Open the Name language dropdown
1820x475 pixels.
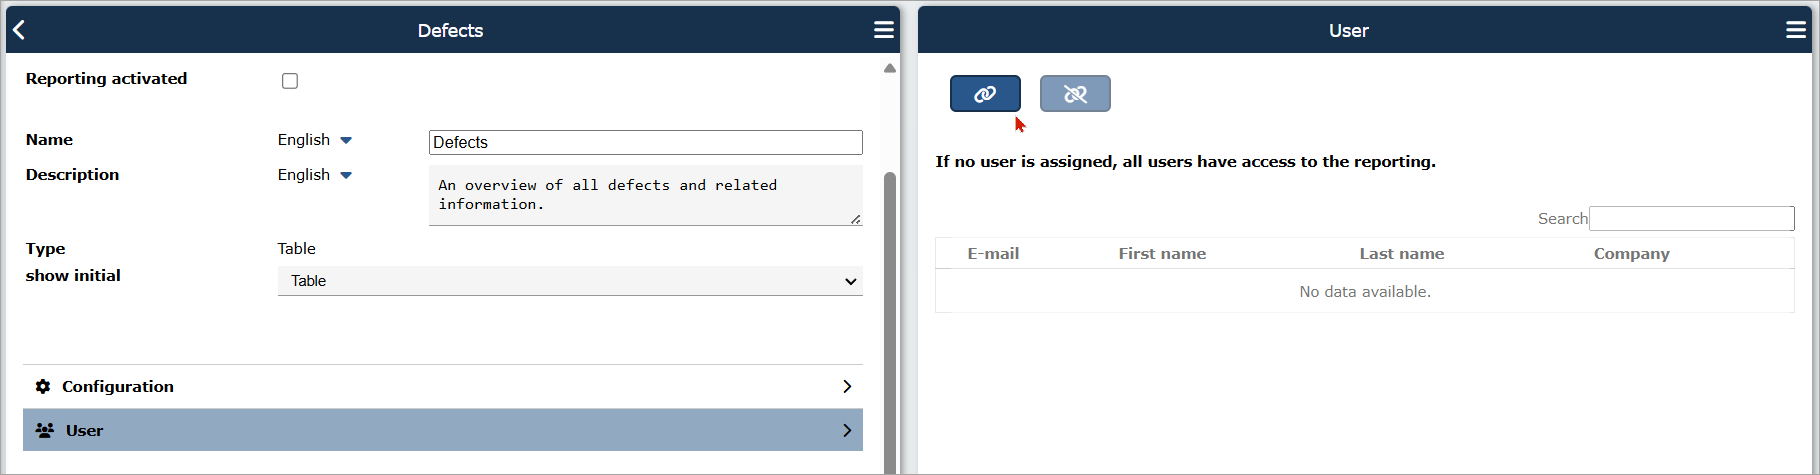315,140
